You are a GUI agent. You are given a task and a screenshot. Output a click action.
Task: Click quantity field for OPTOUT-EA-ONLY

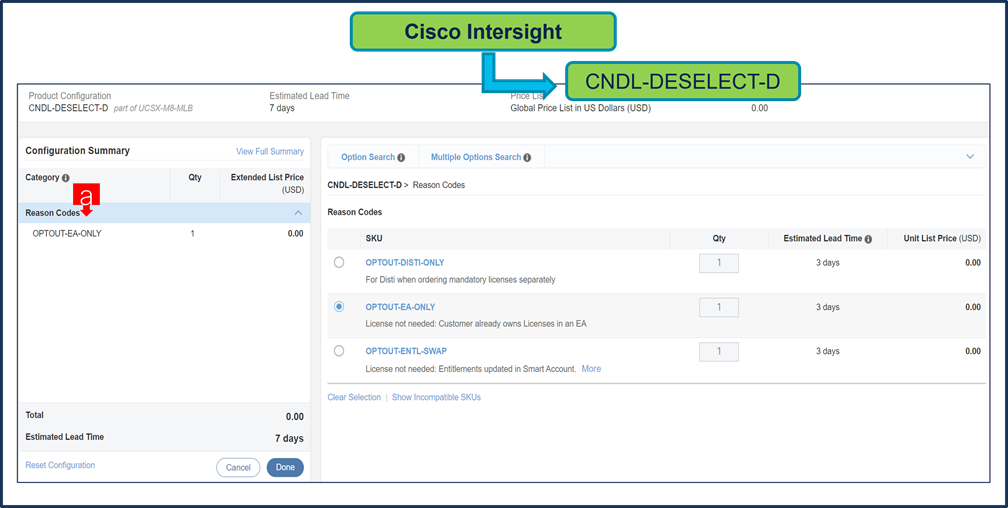coord(719,307)
